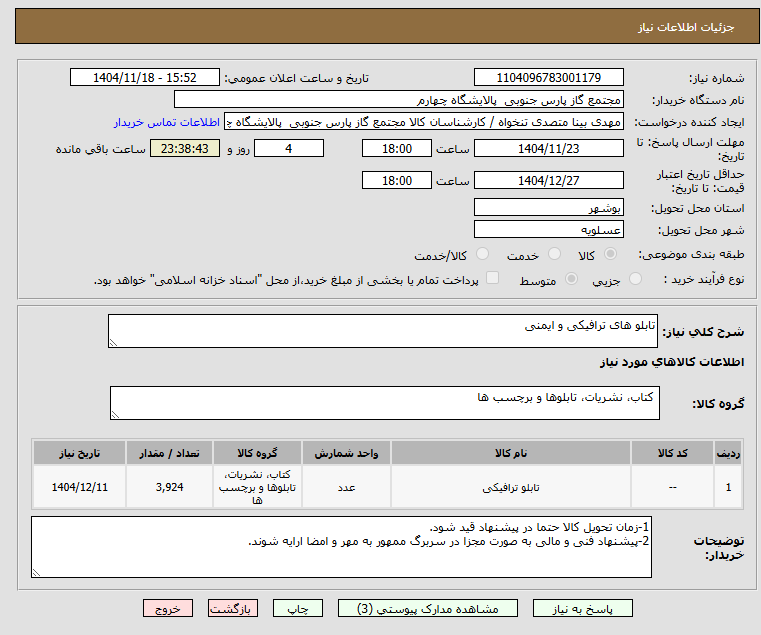Select the متوسط purchase type radio
The height and width of the screenshot is (635, 761).
pyautogui.click(x=572, y=279)
